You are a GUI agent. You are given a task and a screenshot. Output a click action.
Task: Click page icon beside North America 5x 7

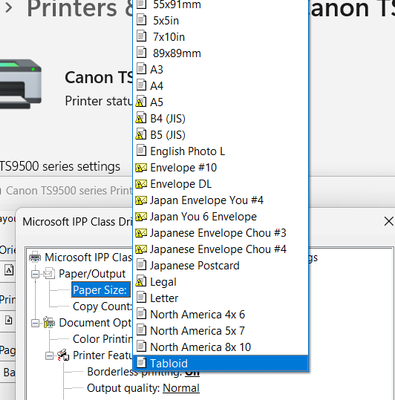pos(141,330)
